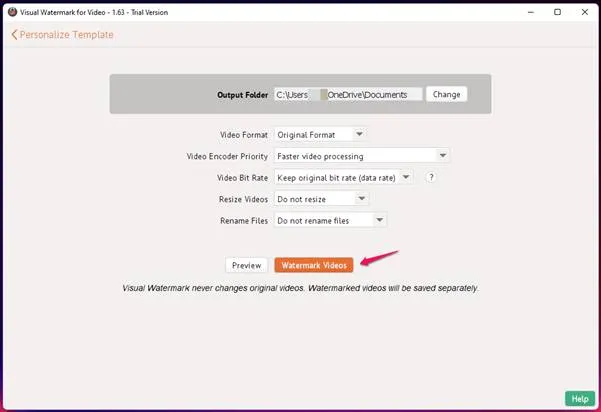This screenshot has width=601, height=412.
Task: Click the 'Resize Videos' label
Action: [x=243, y=199]
